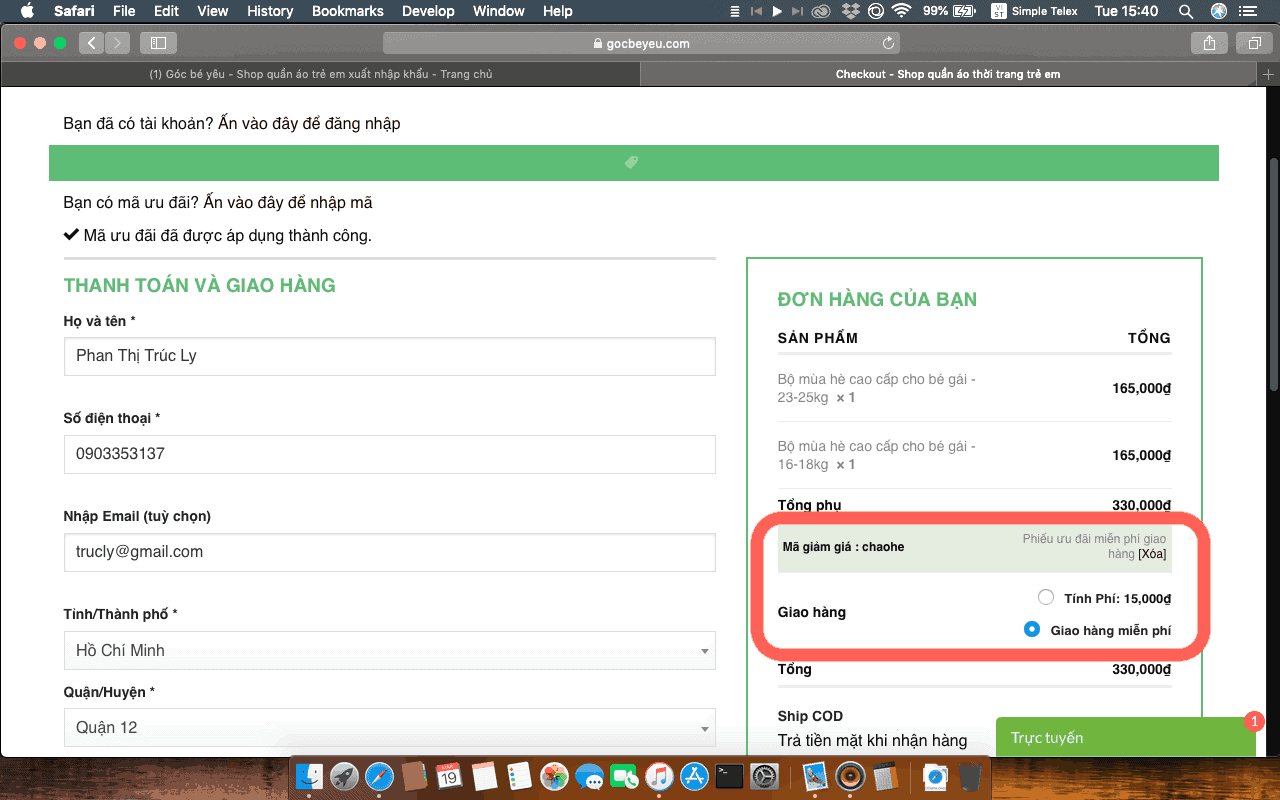Open the Quận/Huyện dropdown showing Quận 12
This screenshot has height=800, width=1280.
tap(389, 728)
